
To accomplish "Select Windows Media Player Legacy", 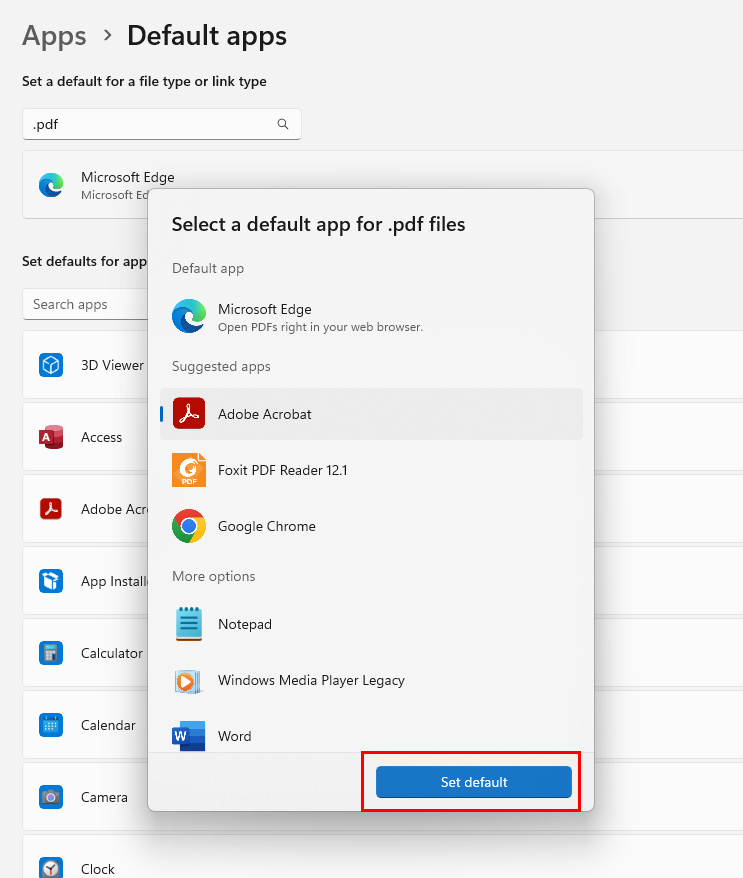I will tap(371, 680).
